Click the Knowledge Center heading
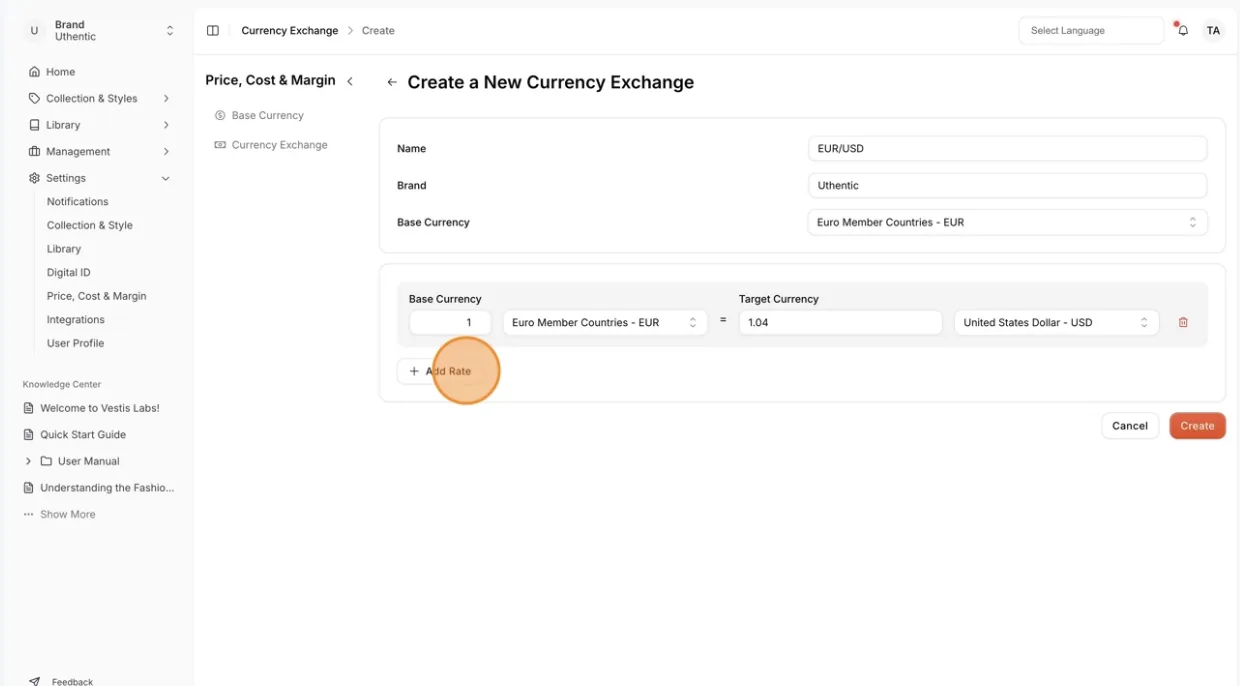 [x=62, y=384]
